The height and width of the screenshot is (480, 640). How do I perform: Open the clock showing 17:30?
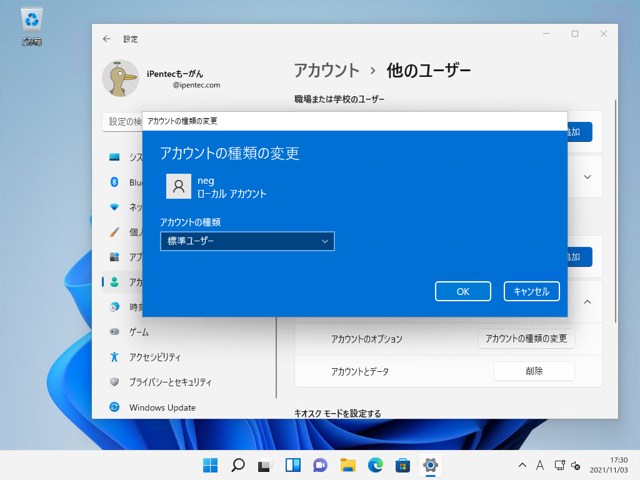point(609,465)
